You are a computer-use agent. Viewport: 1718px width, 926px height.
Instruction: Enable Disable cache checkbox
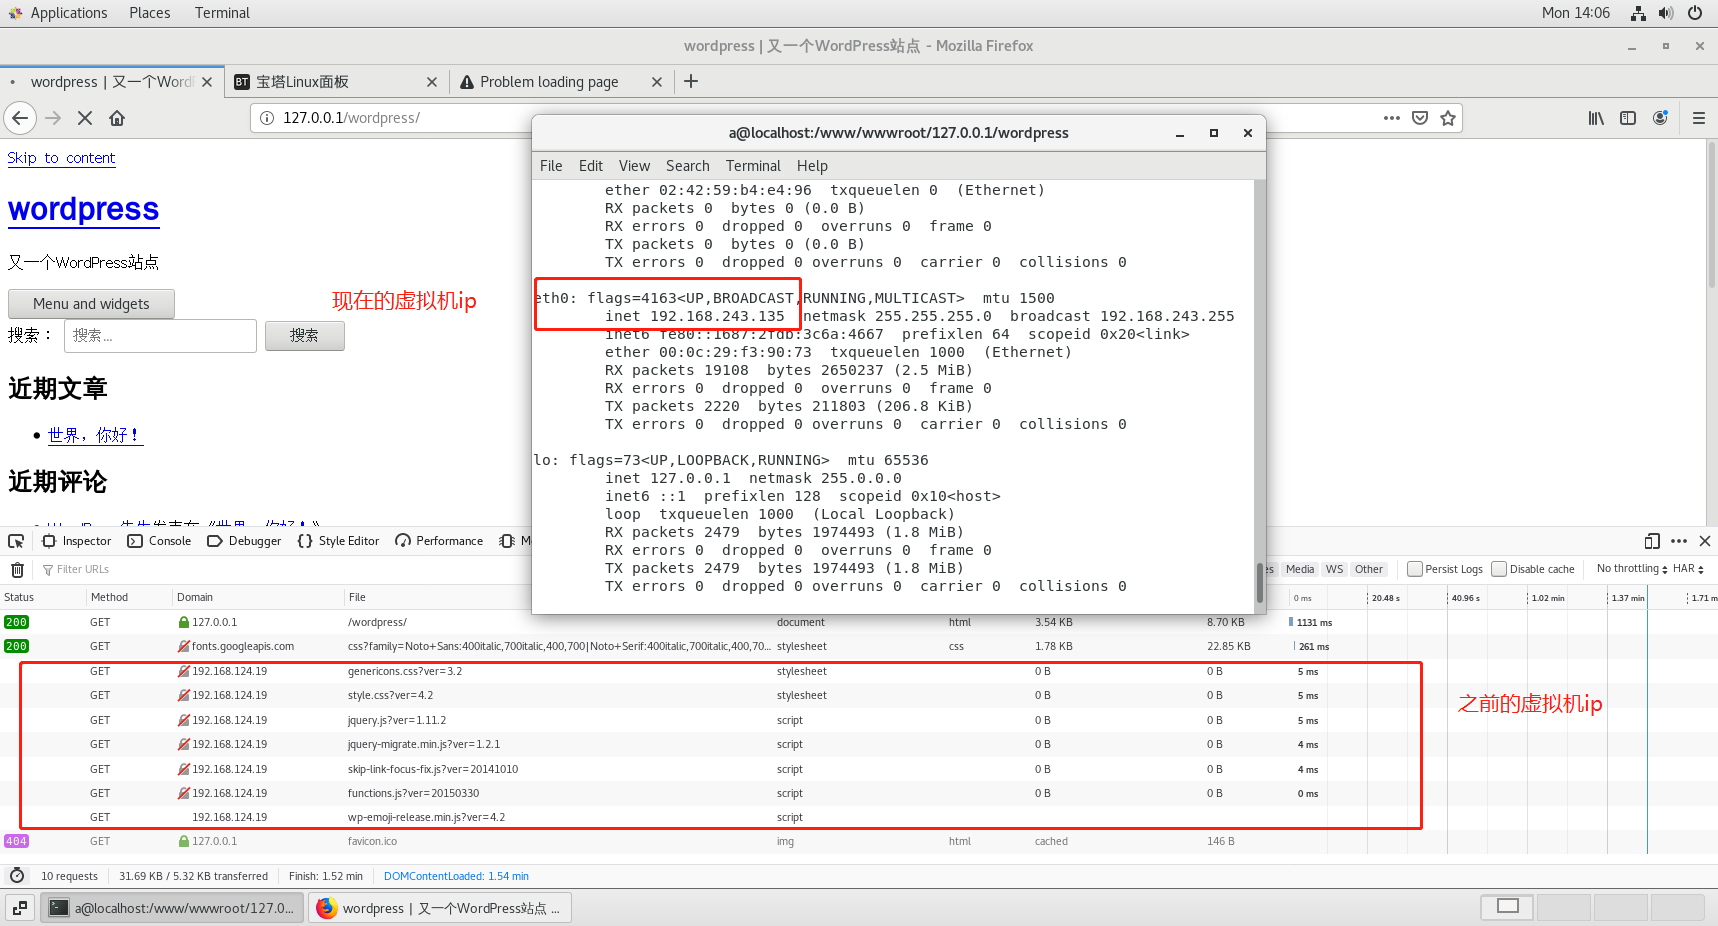(x=1499, y=569)
